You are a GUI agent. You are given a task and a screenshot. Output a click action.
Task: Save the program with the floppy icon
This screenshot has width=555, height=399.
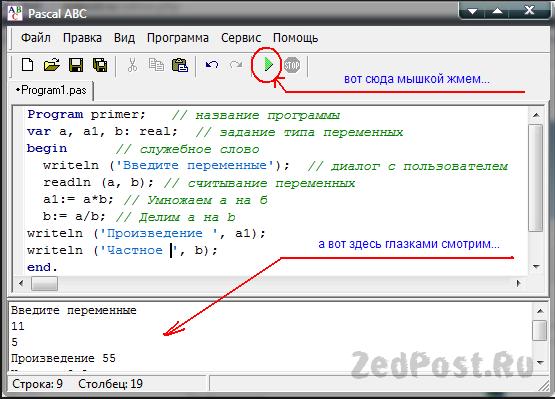(76, 65)
